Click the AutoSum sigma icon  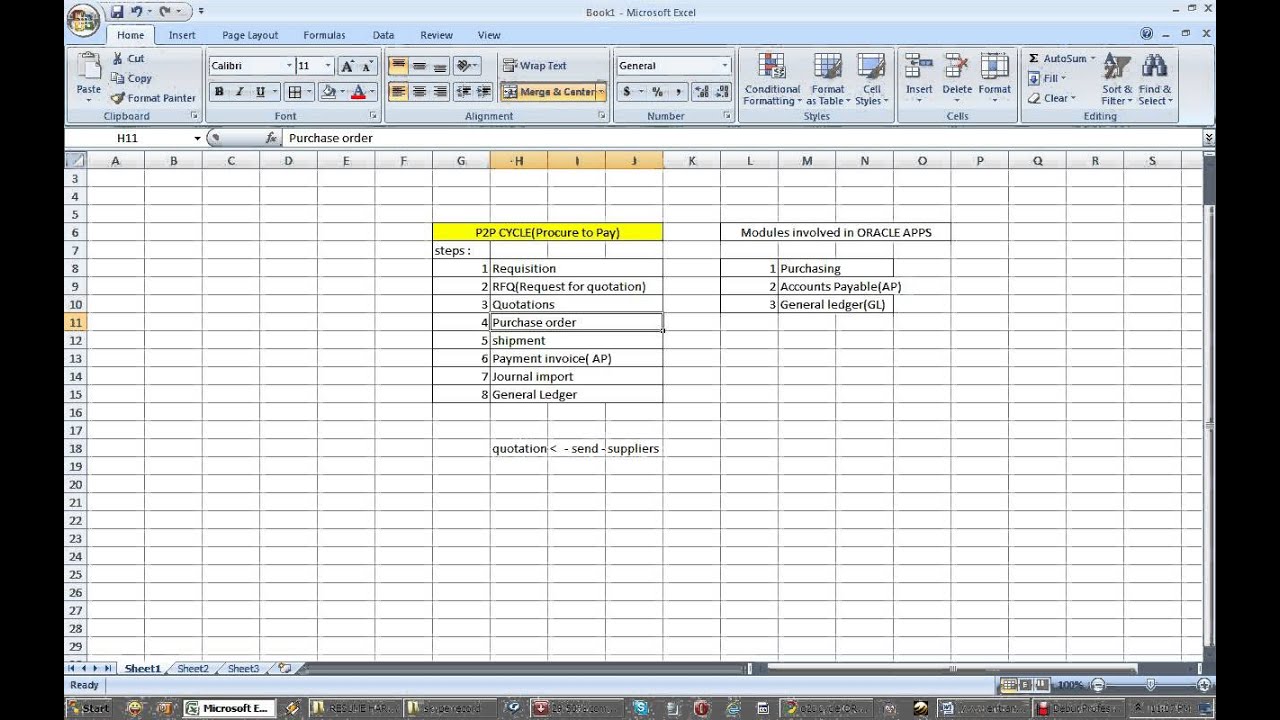pos(1034,59)
